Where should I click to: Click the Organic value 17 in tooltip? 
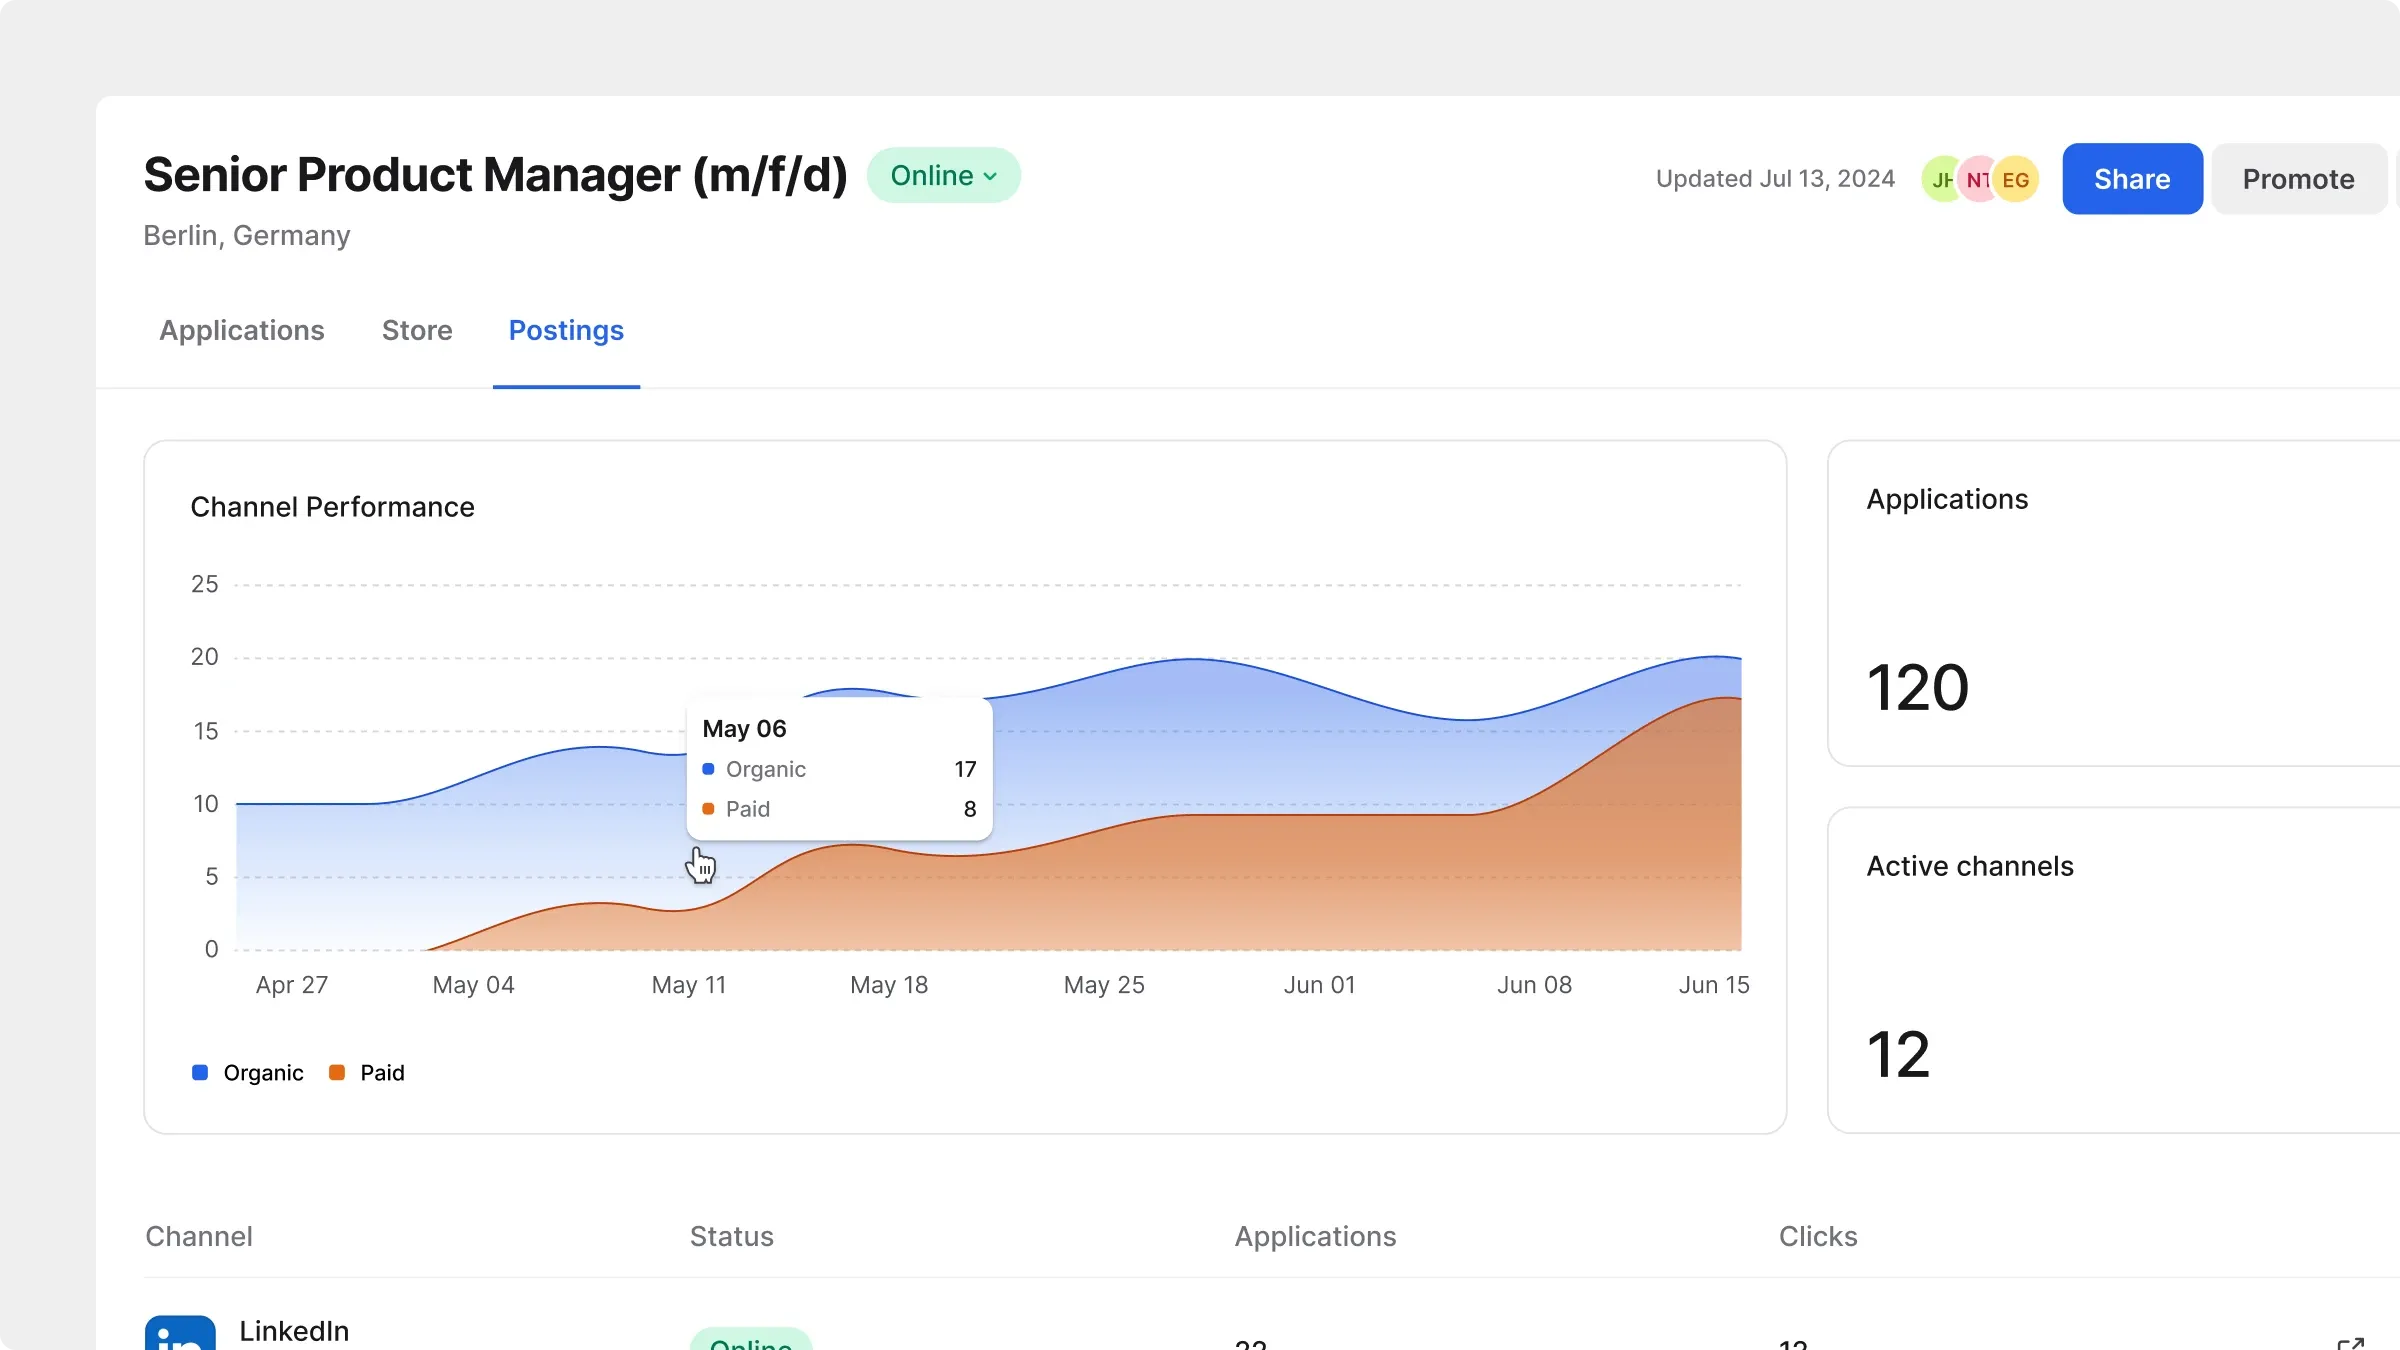tap(965, 769)
